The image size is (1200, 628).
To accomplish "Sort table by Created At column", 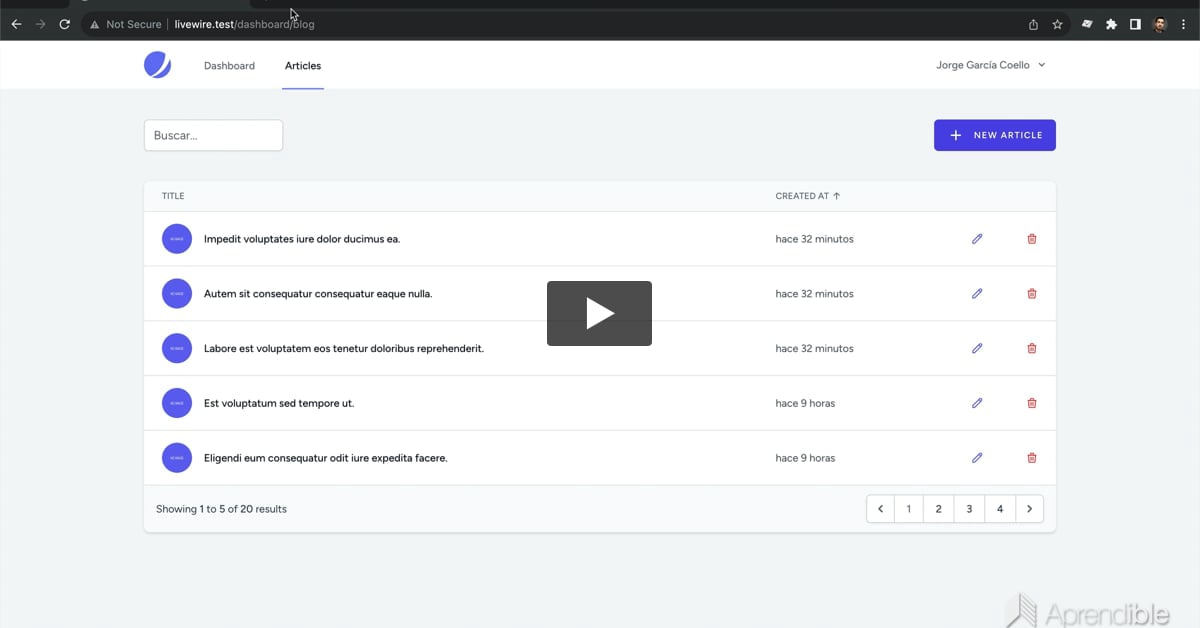I will tap(808, 196).
